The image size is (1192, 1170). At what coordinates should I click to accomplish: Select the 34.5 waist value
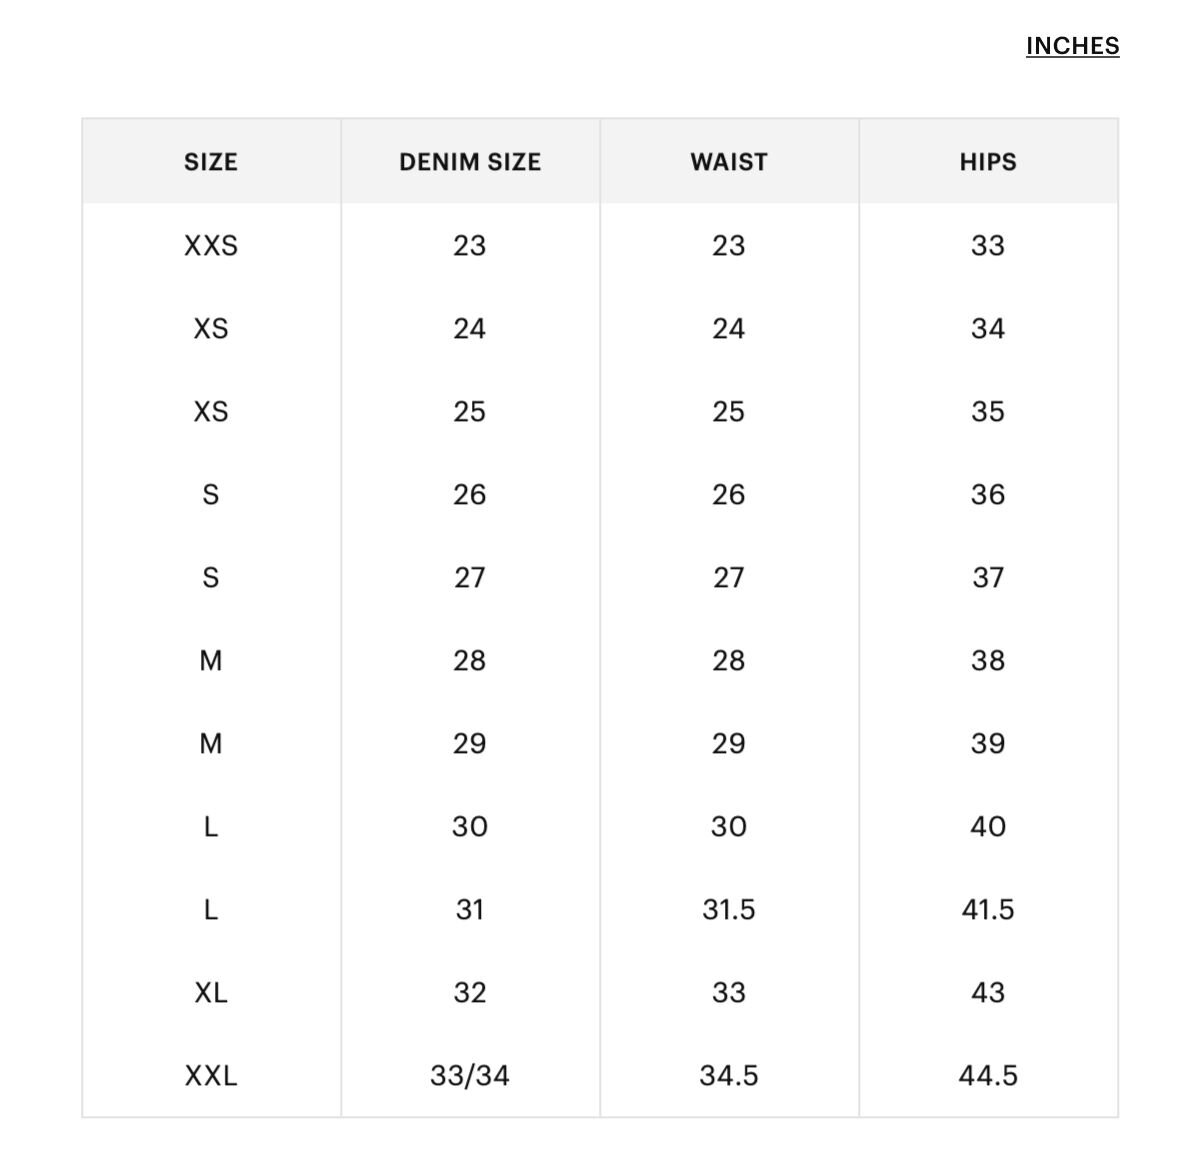coord(729,1075)
